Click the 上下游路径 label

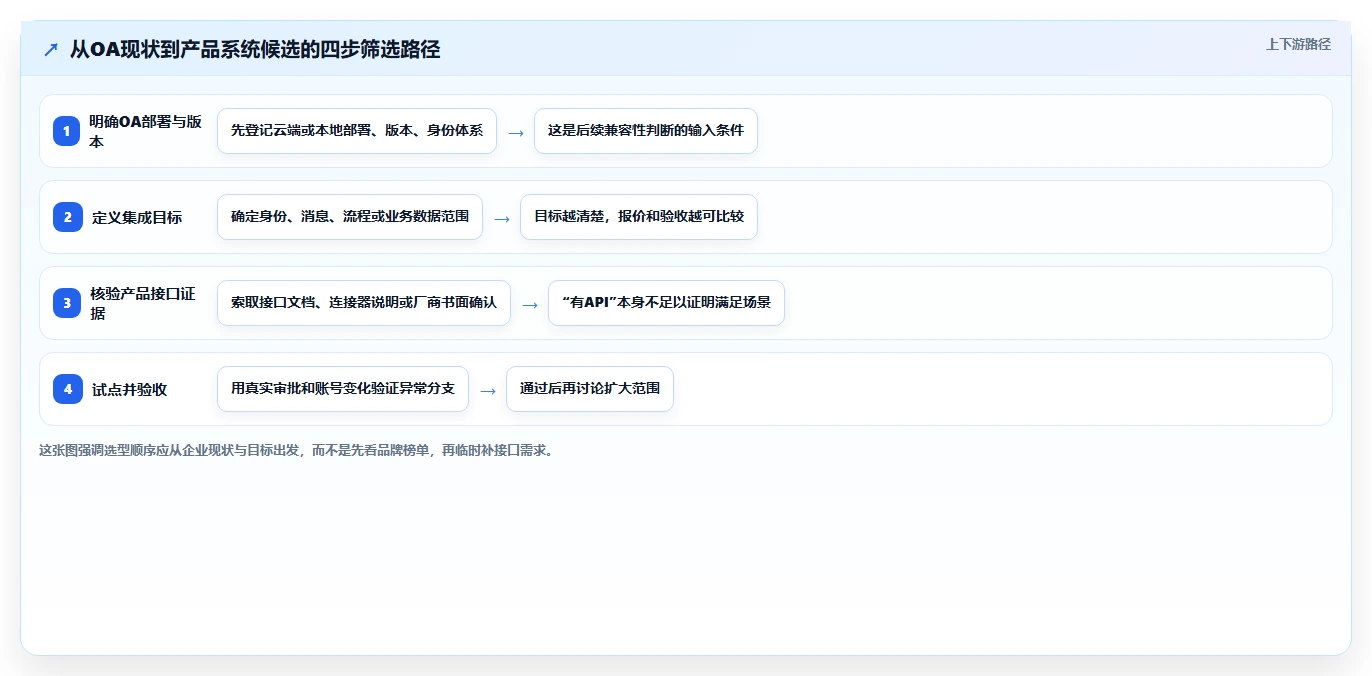[x=1298, y=44]
